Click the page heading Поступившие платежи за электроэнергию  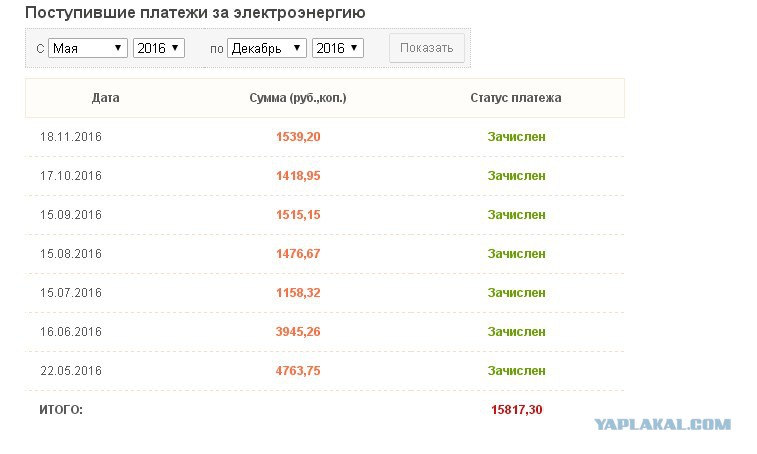pos(195,13)
